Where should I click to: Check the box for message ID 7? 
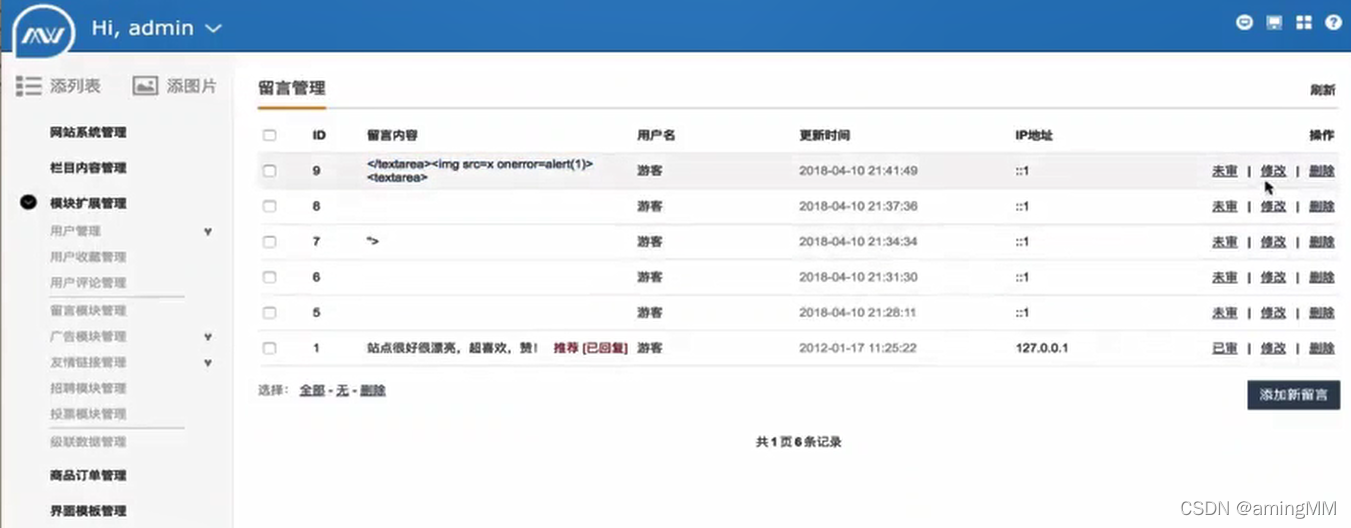point(269,242)
